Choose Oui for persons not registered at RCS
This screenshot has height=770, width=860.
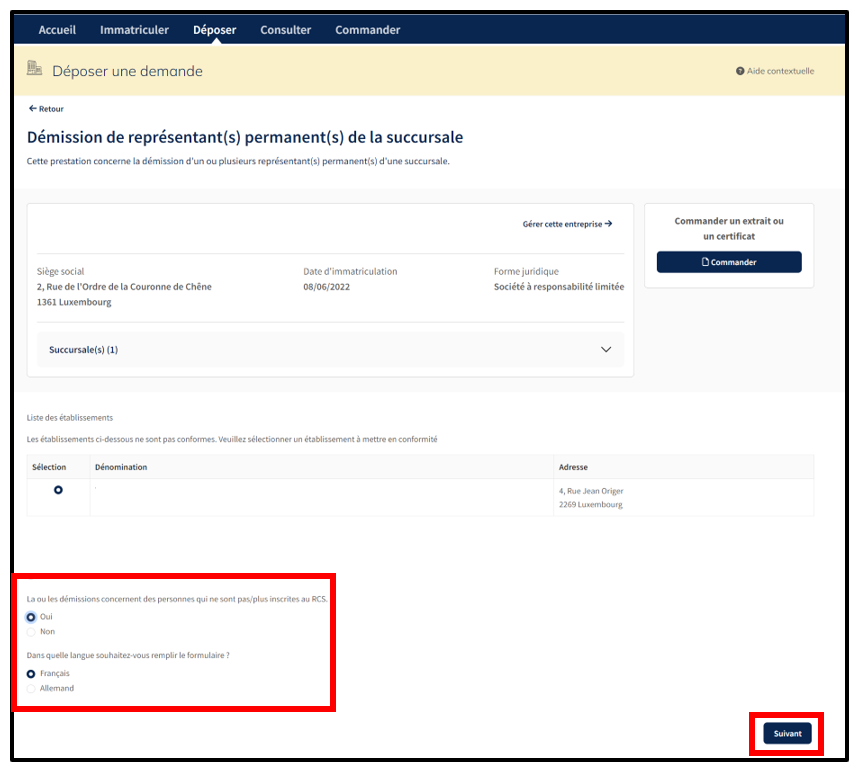[x=31, y=617]
